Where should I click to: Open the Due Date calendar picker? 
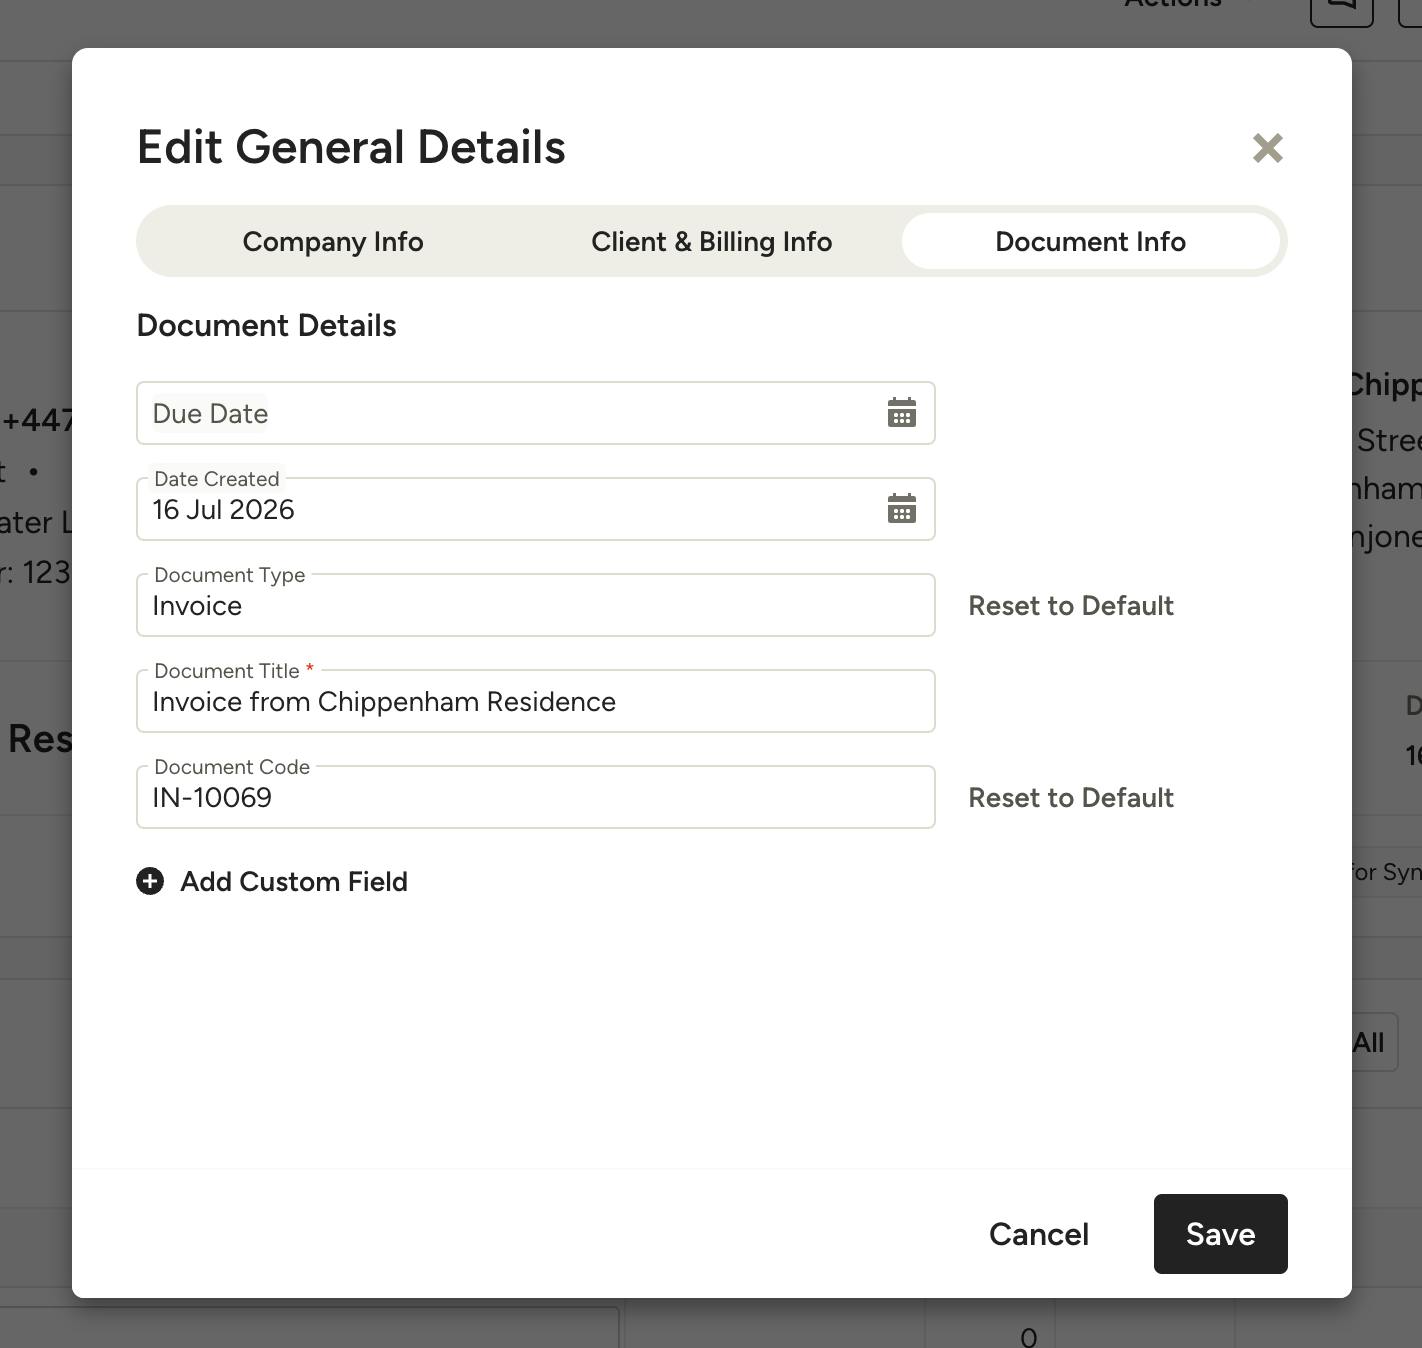coord(902,413)
